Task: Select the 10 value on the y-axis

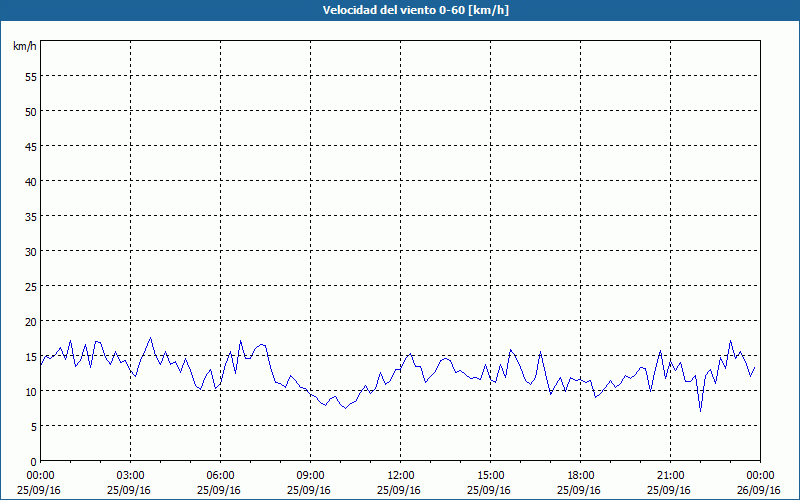Action: click(31, 393)
